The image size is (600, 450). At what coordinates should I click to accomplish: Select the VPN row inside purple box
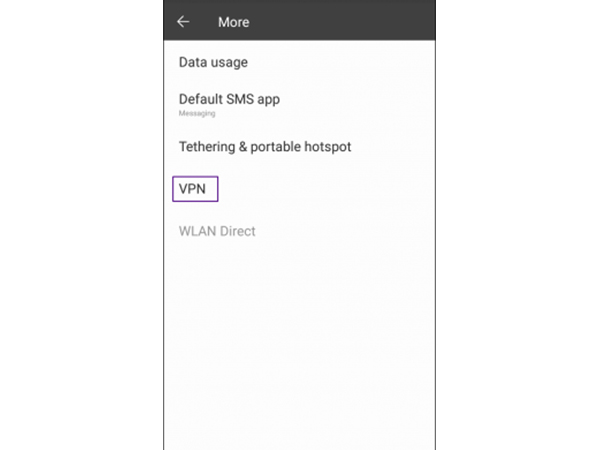[195, 189]
